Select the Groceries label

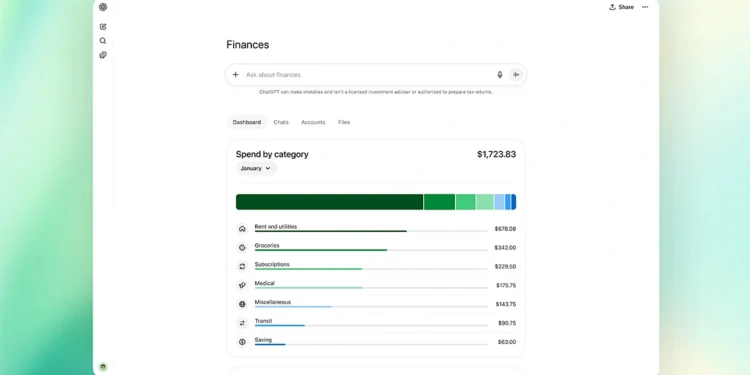(x=267, y=245)
